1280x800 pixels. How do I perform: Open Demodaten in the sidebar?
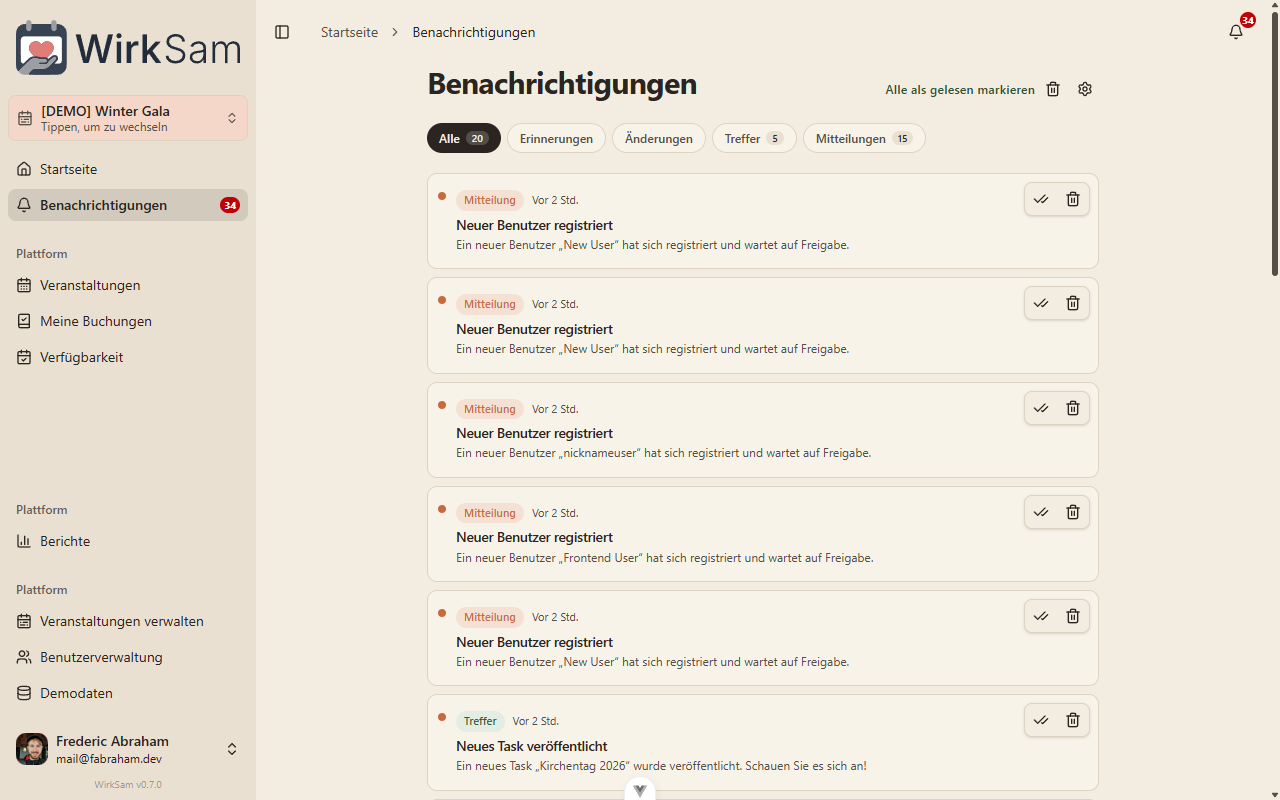coord(128,693)
